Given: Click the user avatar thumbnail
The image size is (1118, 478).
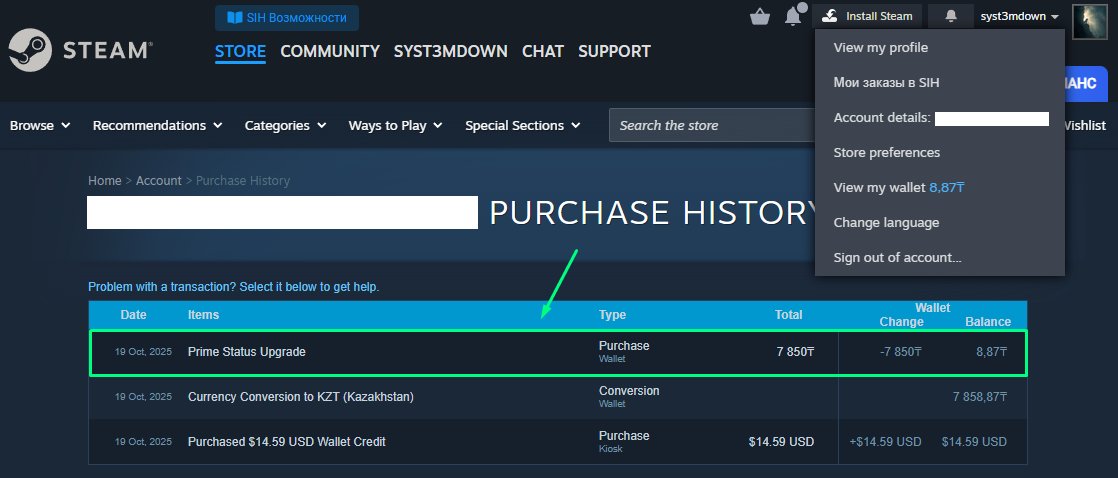Looking at the screenshot, I should tap(1088, 21).
